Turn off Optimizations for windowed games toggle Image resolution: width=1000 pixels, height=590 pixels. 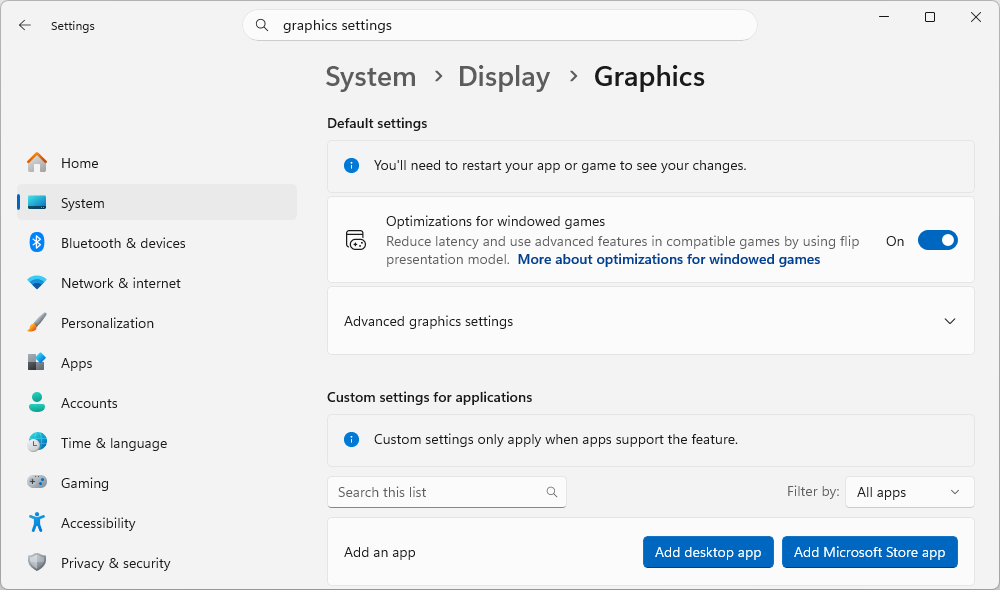point(938,240)
